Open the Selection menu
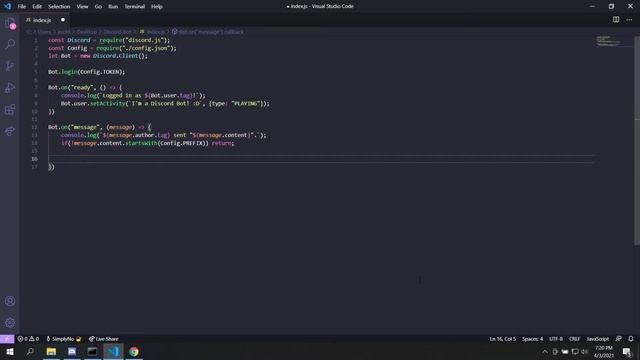 (59, 6)
